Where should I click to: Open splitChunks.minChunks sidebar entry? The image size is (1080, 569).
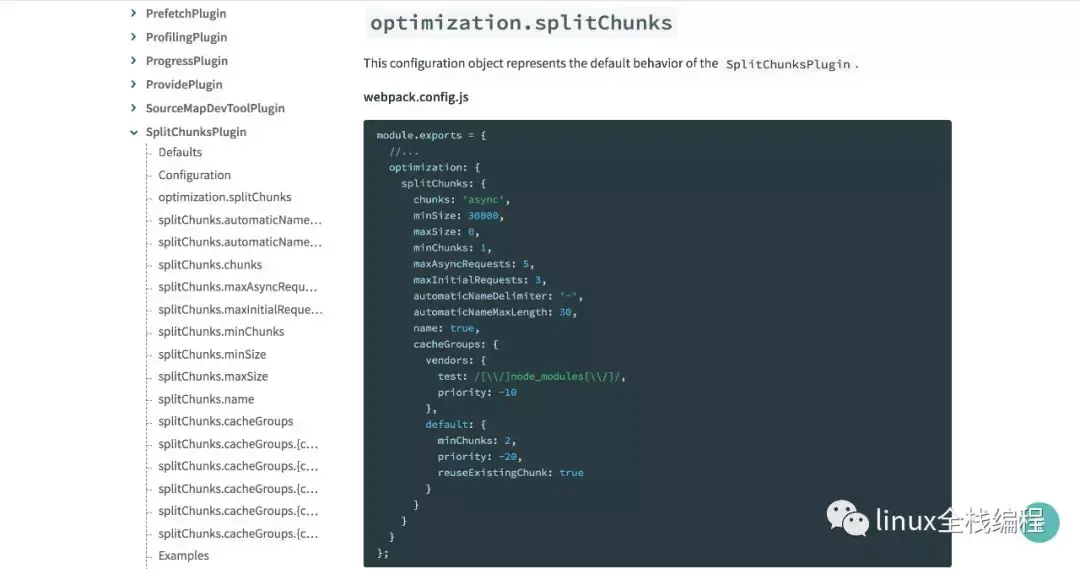point(221,331)
